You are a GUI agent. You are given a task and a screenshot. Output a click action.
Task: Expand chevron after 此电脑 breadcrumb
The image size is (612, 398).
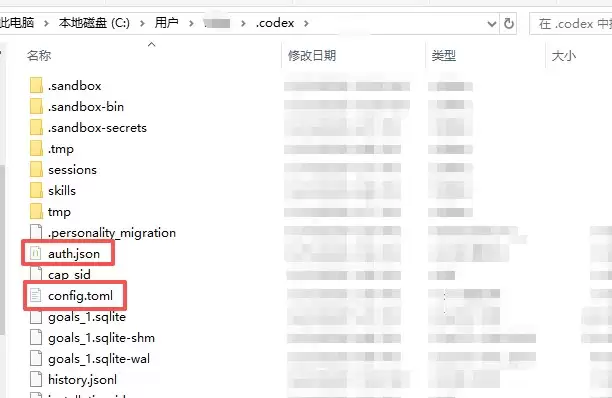point(46,23)
